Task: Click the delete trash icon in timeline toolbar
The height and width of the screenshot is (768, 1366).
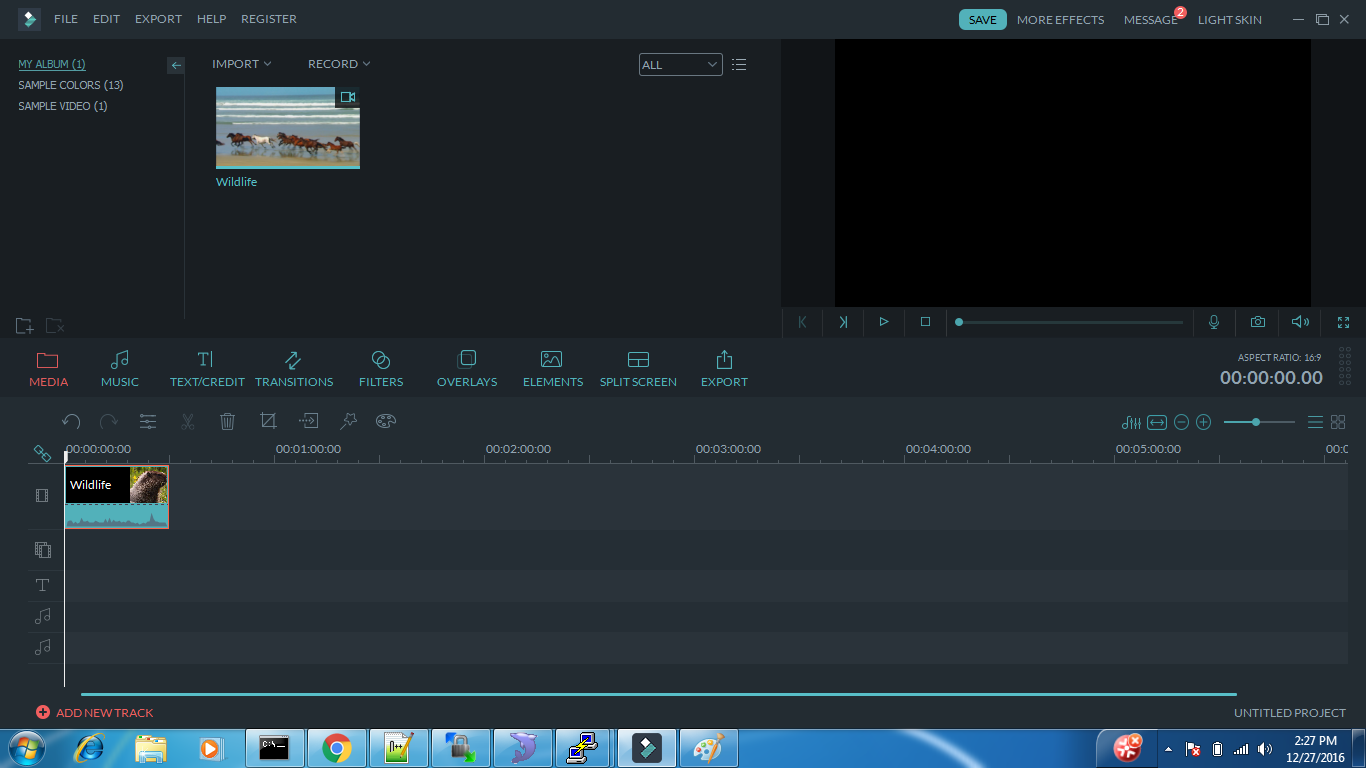Action: tap(227, 422)
